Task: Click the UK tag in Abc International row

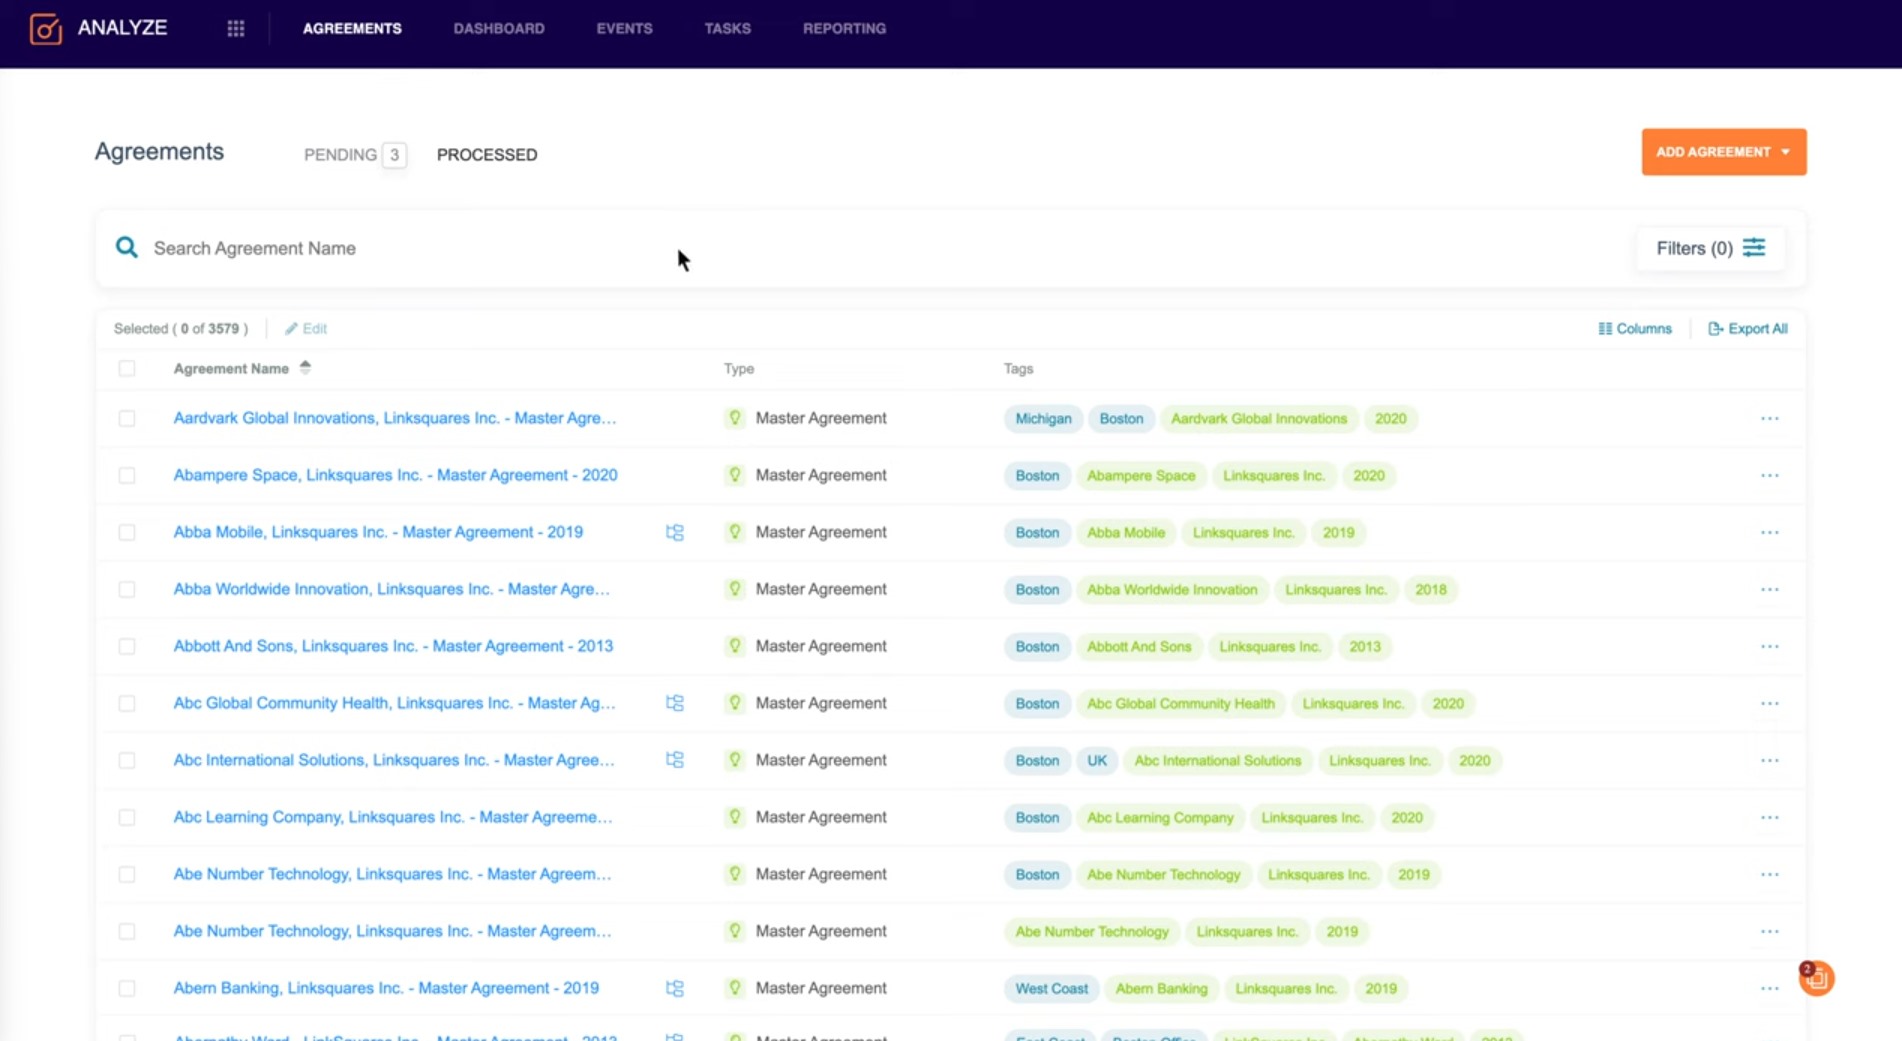Action: (x=1097, y=761)
